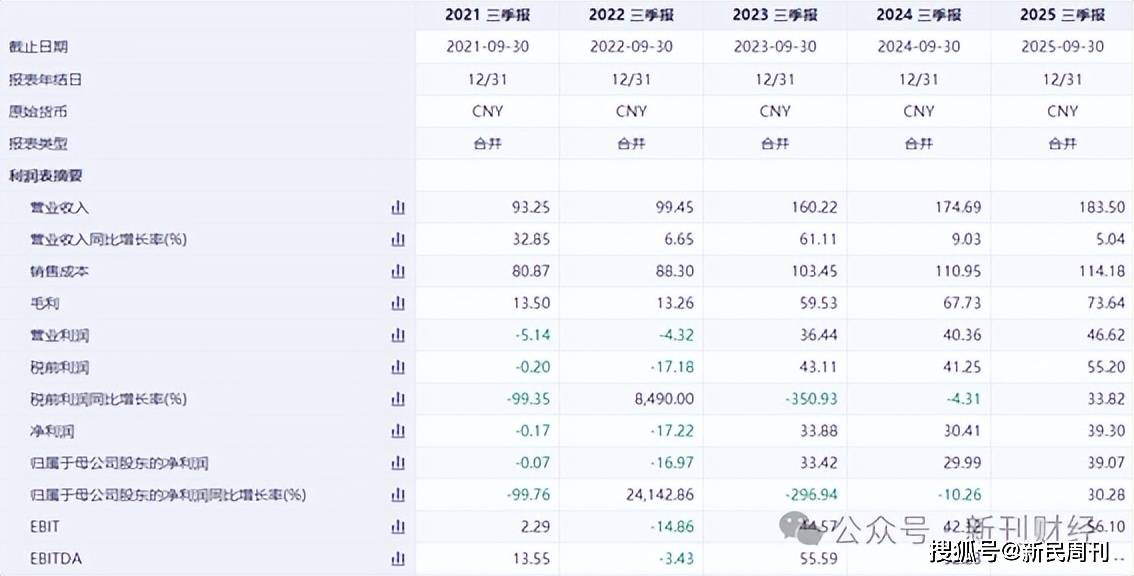Image resolution: width=1134 pixels, height=576 pixels.
Task: Open the 毛利 trend chart icon
Action: point(398,304)
